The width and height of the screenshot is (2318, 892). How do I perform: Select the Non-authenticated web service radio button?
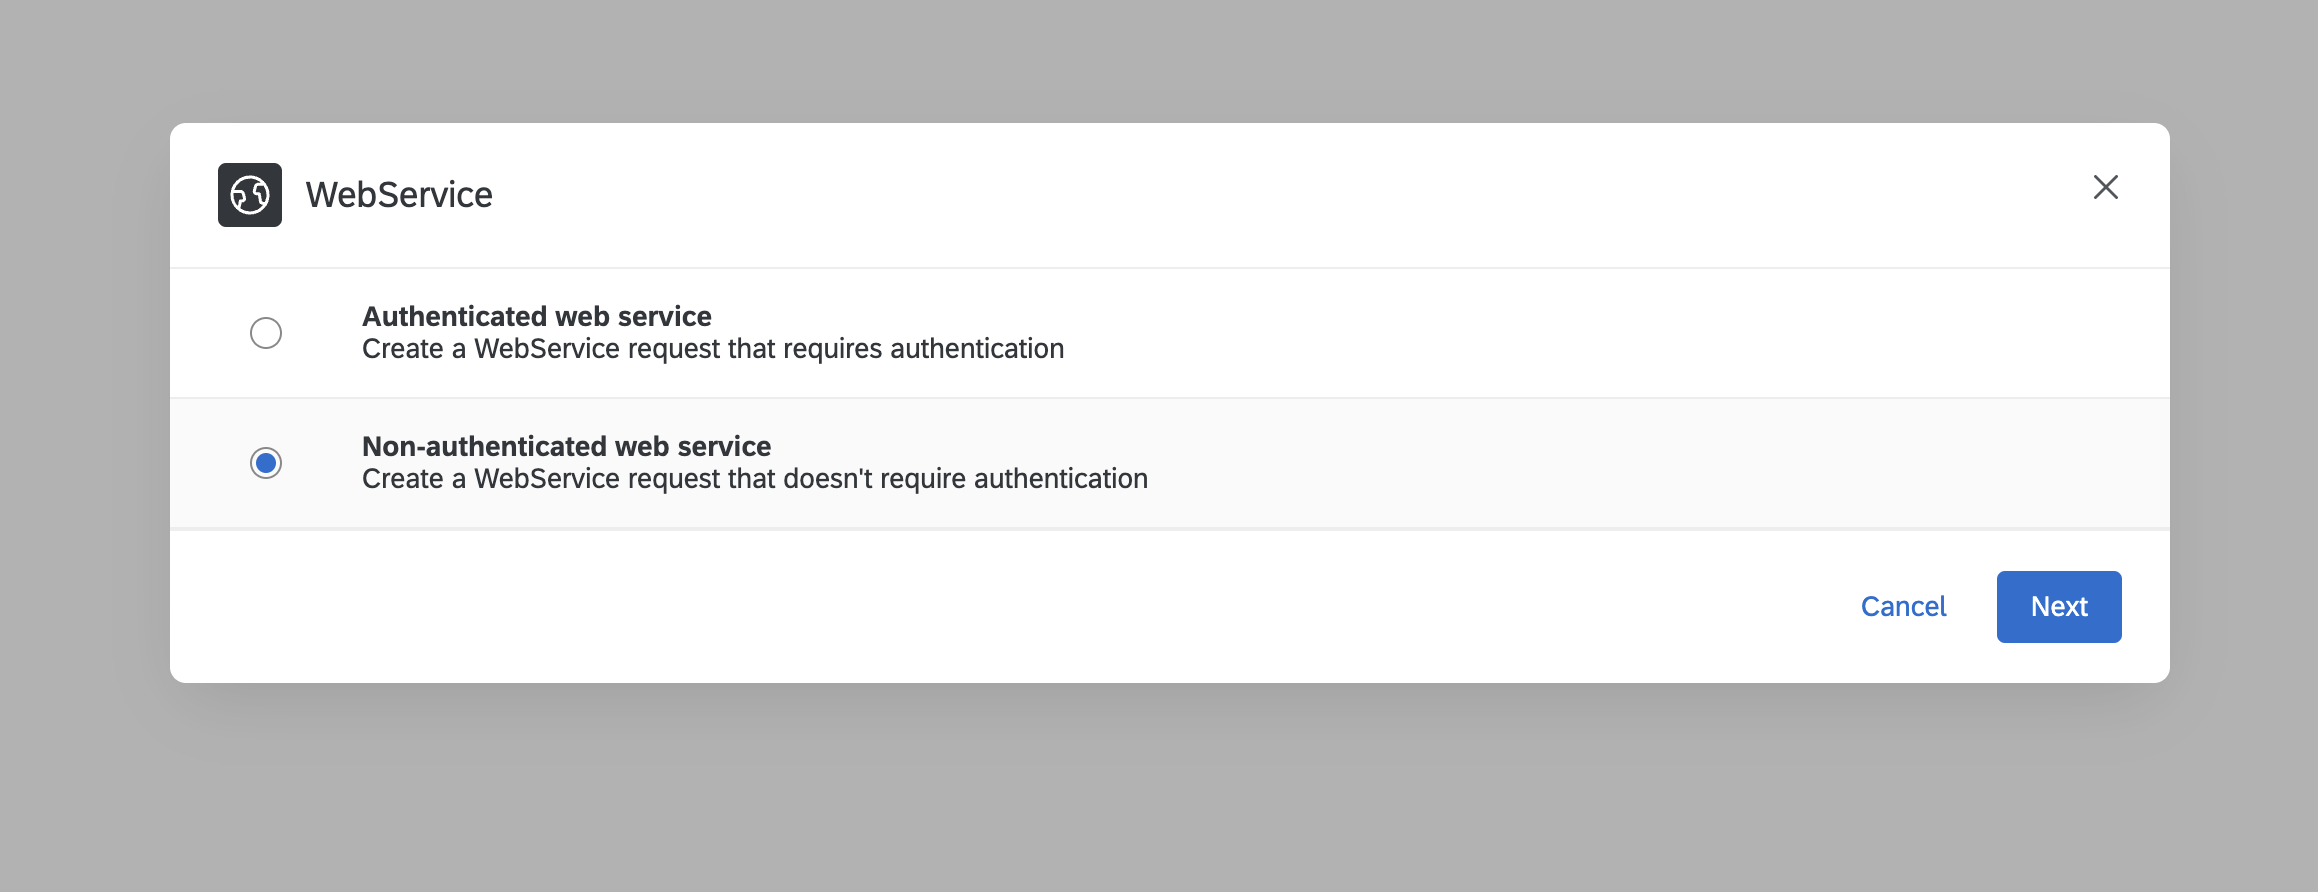pos(266,463)
